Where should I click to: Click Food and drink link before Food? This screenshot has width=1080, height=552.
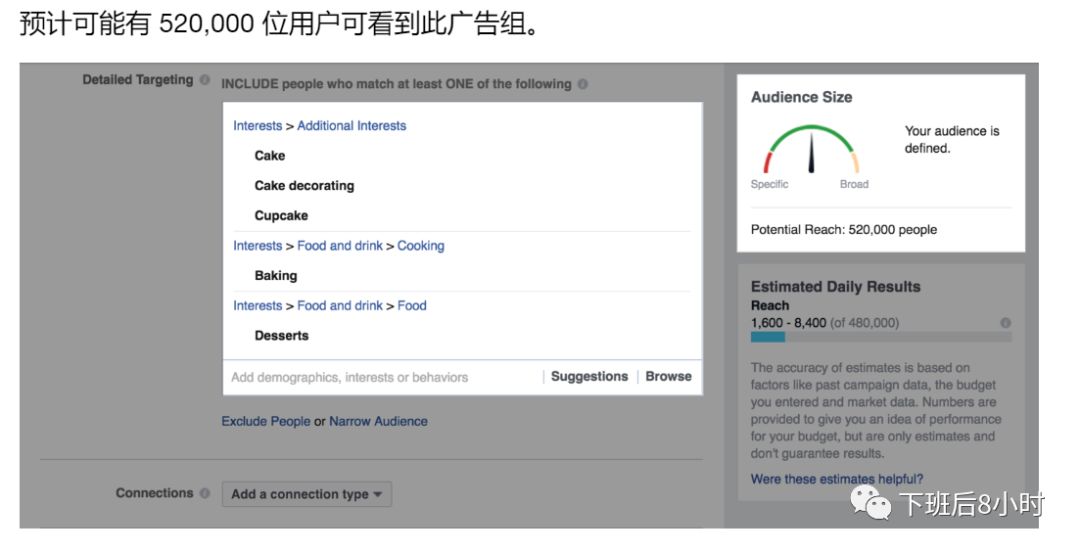tap(340, 305)
